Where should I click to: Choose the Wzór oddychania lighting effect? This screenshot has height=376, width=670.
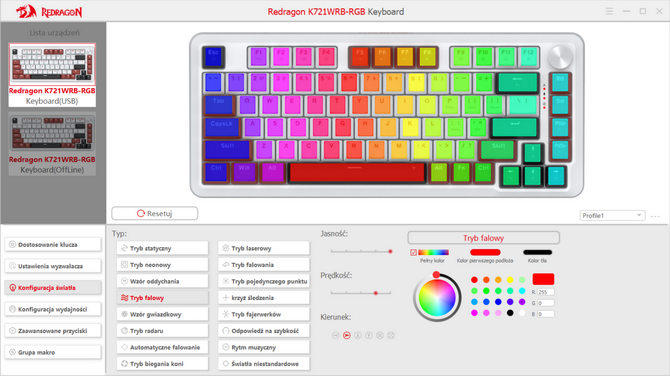click(x=162, y=281)
